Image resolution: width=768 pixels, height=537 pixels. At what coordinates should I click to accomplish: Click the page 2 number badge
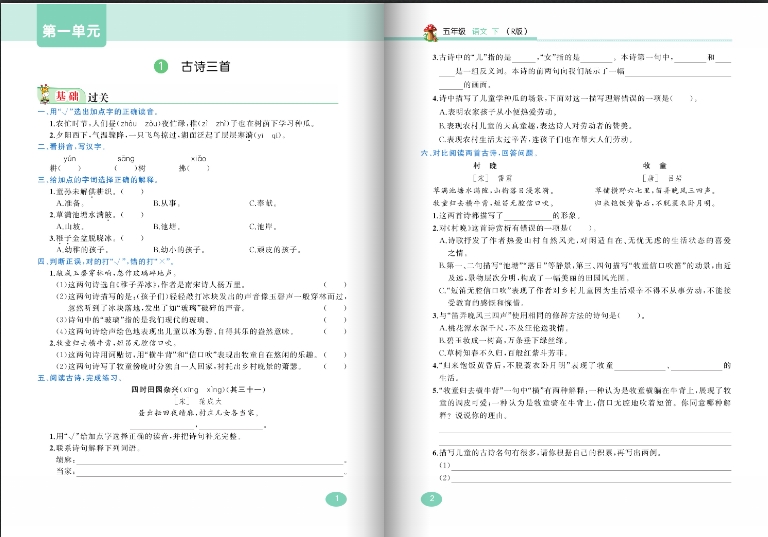coord(432,499)
